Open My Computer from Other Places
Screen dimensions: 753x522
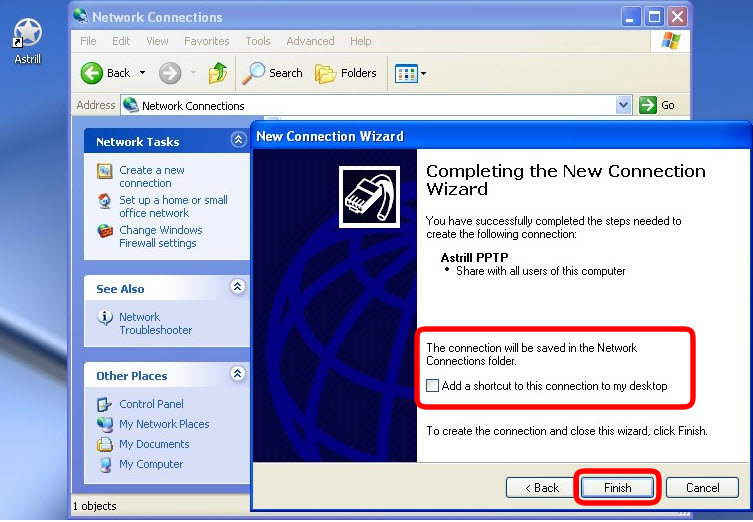click(x=105, y=464)
